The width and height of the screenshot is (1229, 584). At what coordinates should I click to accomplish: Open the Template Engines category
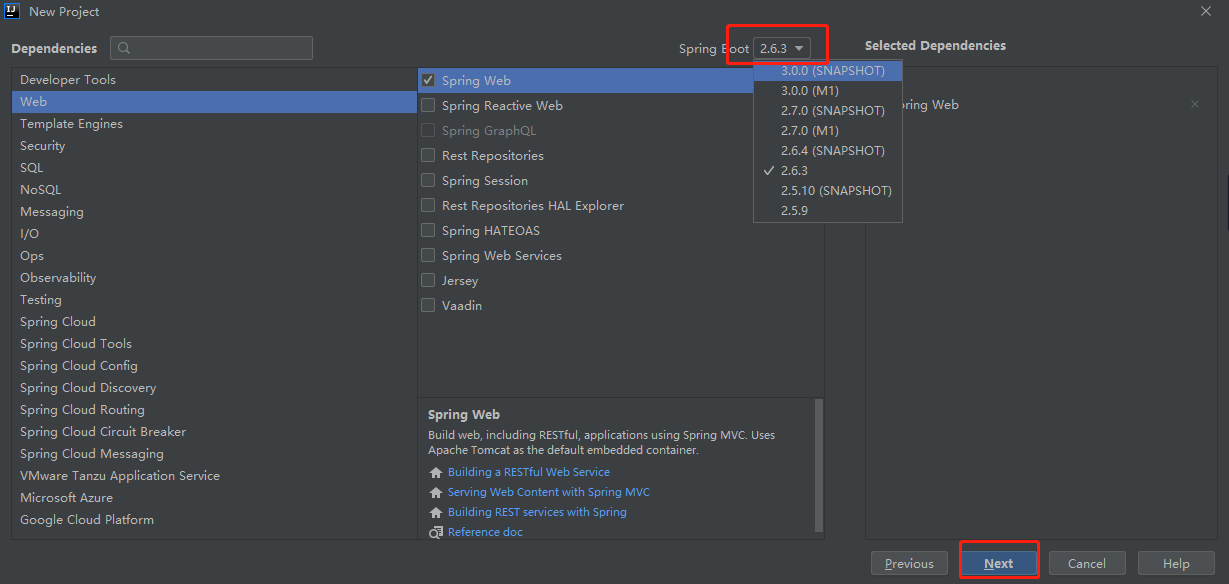click(x=214, y=124)
